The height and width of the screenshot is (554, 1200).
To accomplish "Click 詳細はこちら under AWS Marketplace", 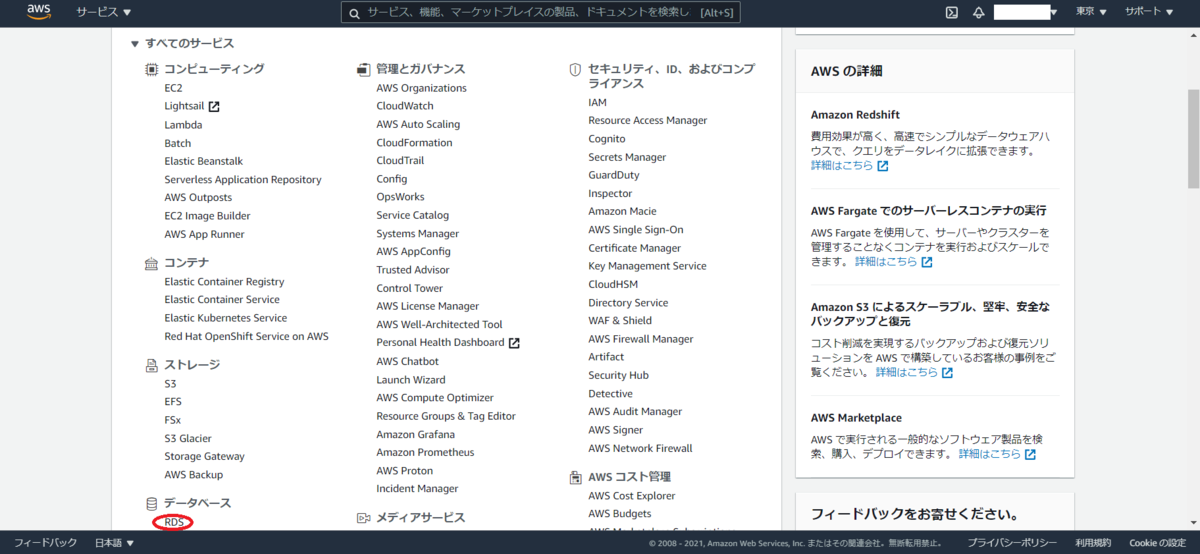I will pyautogui.click(x=990, y=454).
